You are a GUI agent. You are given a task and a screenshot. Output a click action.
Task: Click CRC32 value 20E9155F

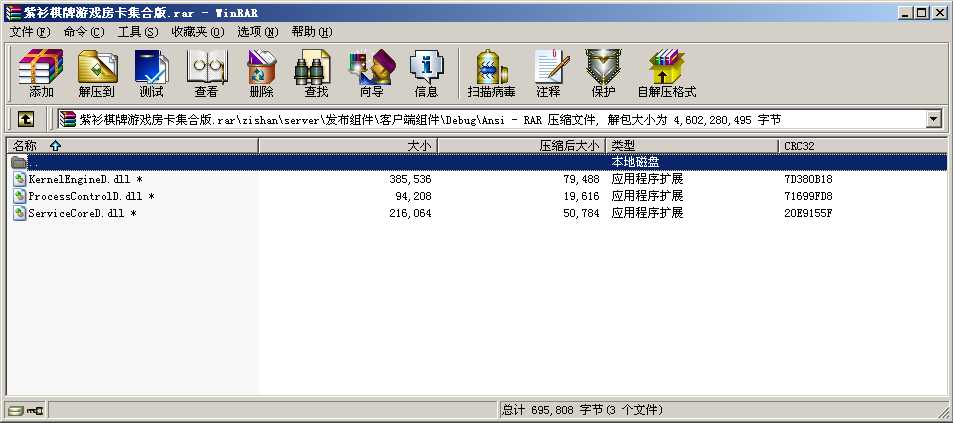pos(808,214)
